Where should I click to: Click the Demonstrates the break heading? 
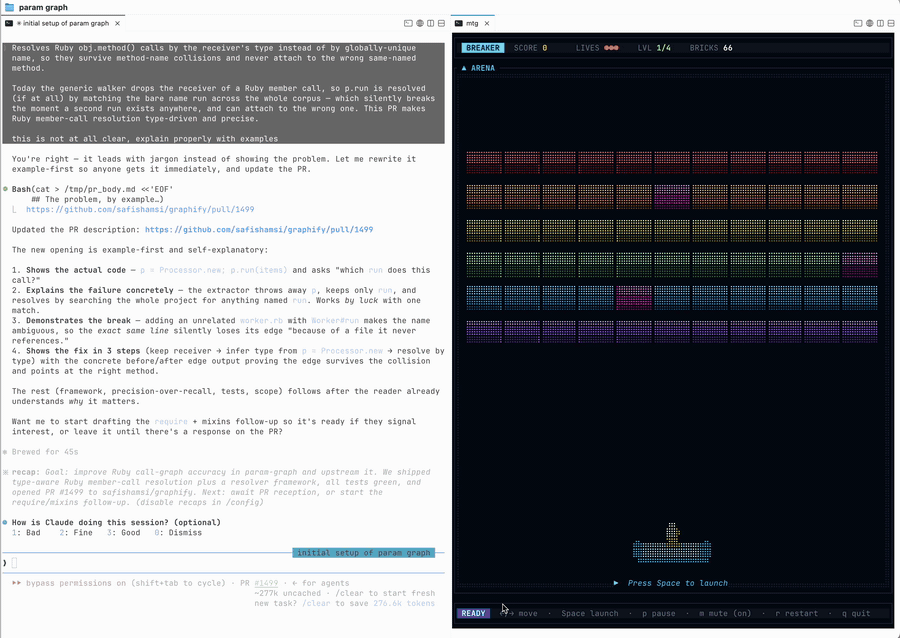[x=80, y=320]
